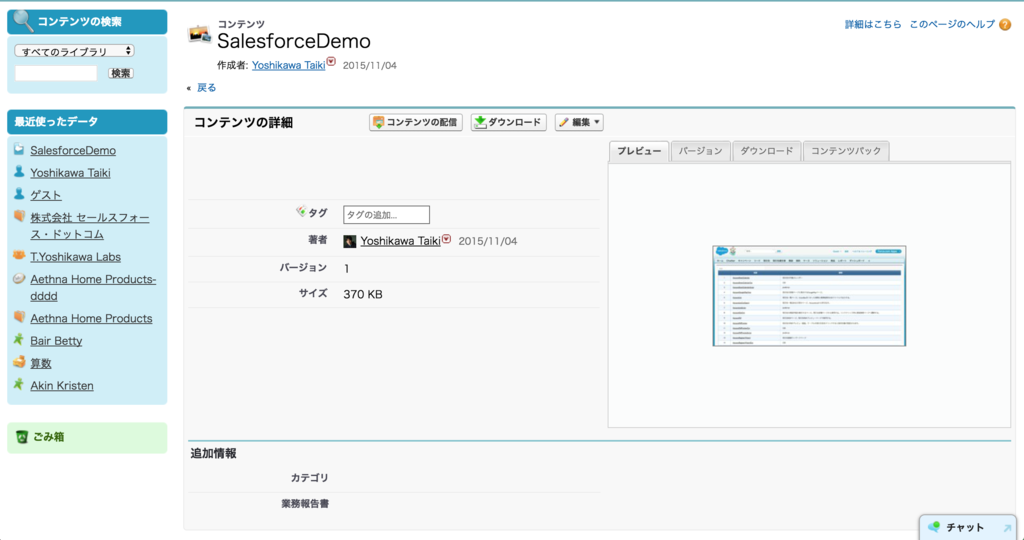Screen dimensions: 1024x540
Task: Open the すべてのライブラリ dropdown
Action: coord(74,51)
